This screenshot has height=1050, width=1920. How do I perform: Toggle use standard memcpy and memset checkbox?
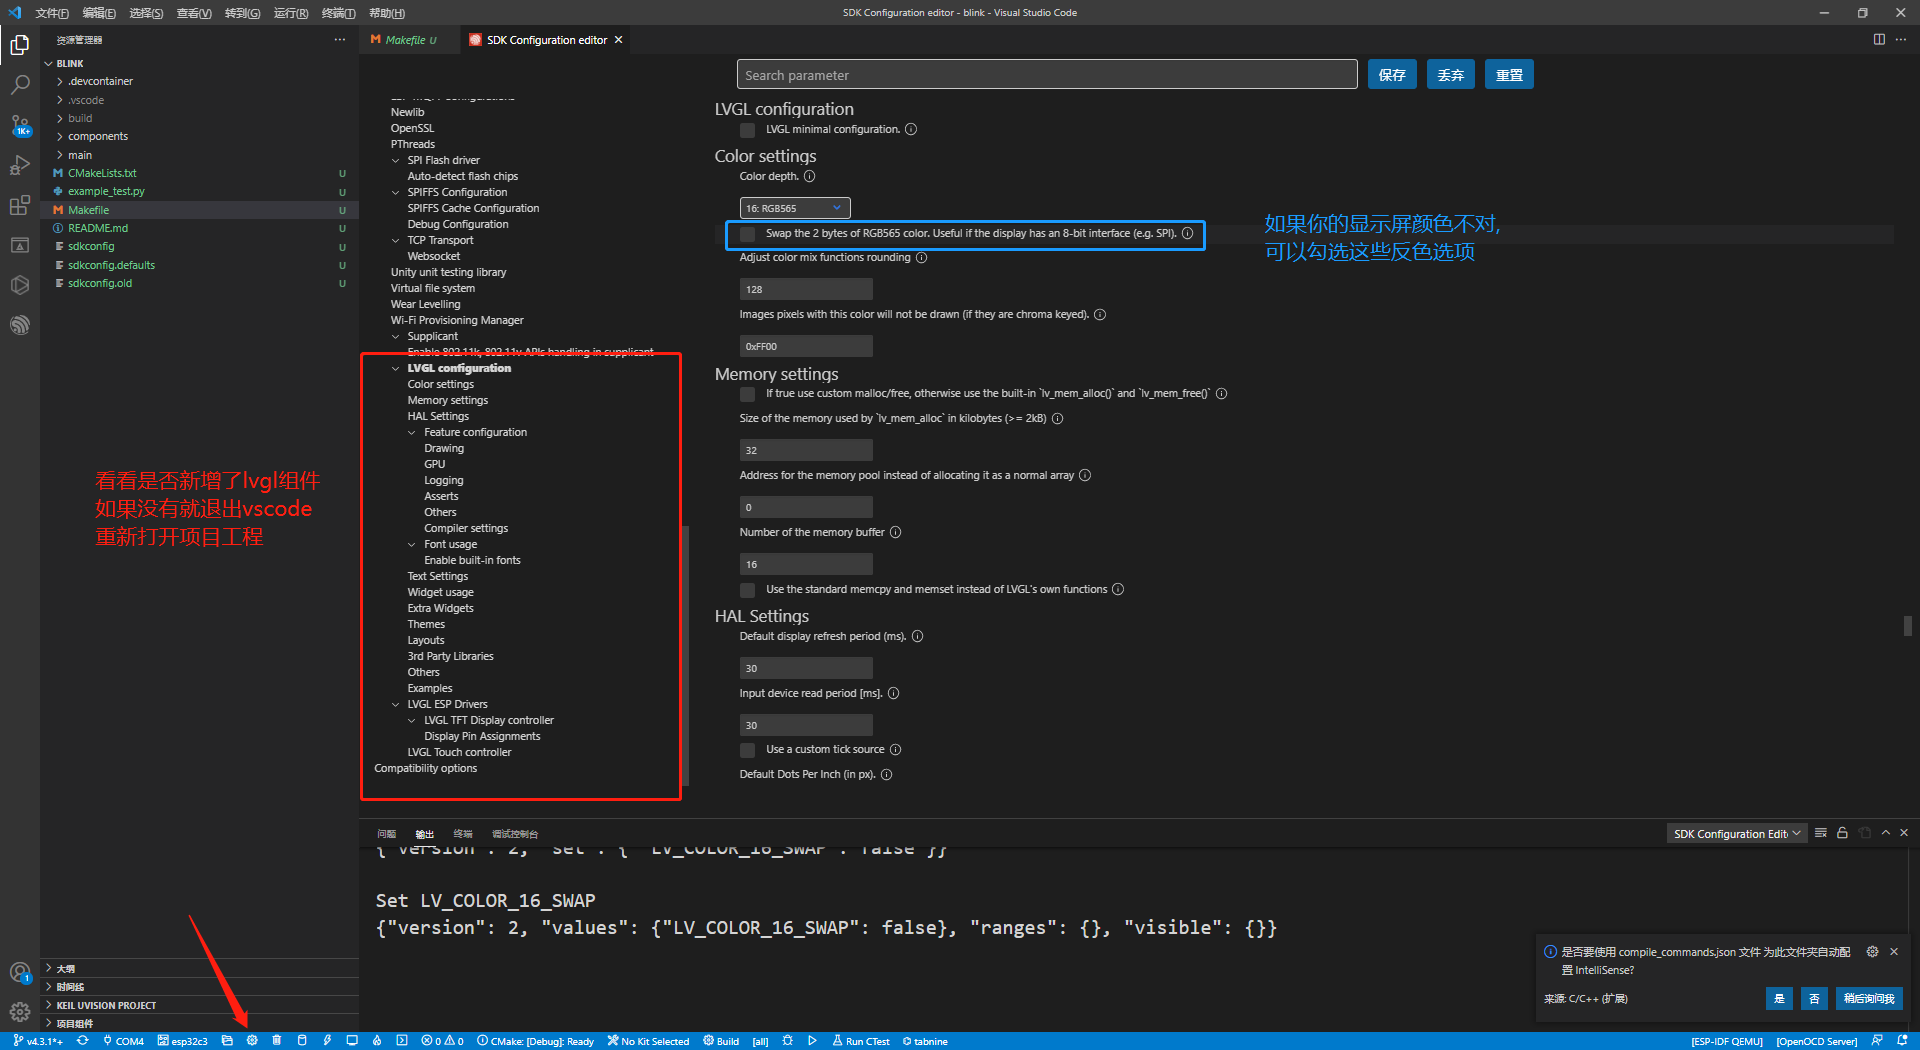(x=747, y=590)
